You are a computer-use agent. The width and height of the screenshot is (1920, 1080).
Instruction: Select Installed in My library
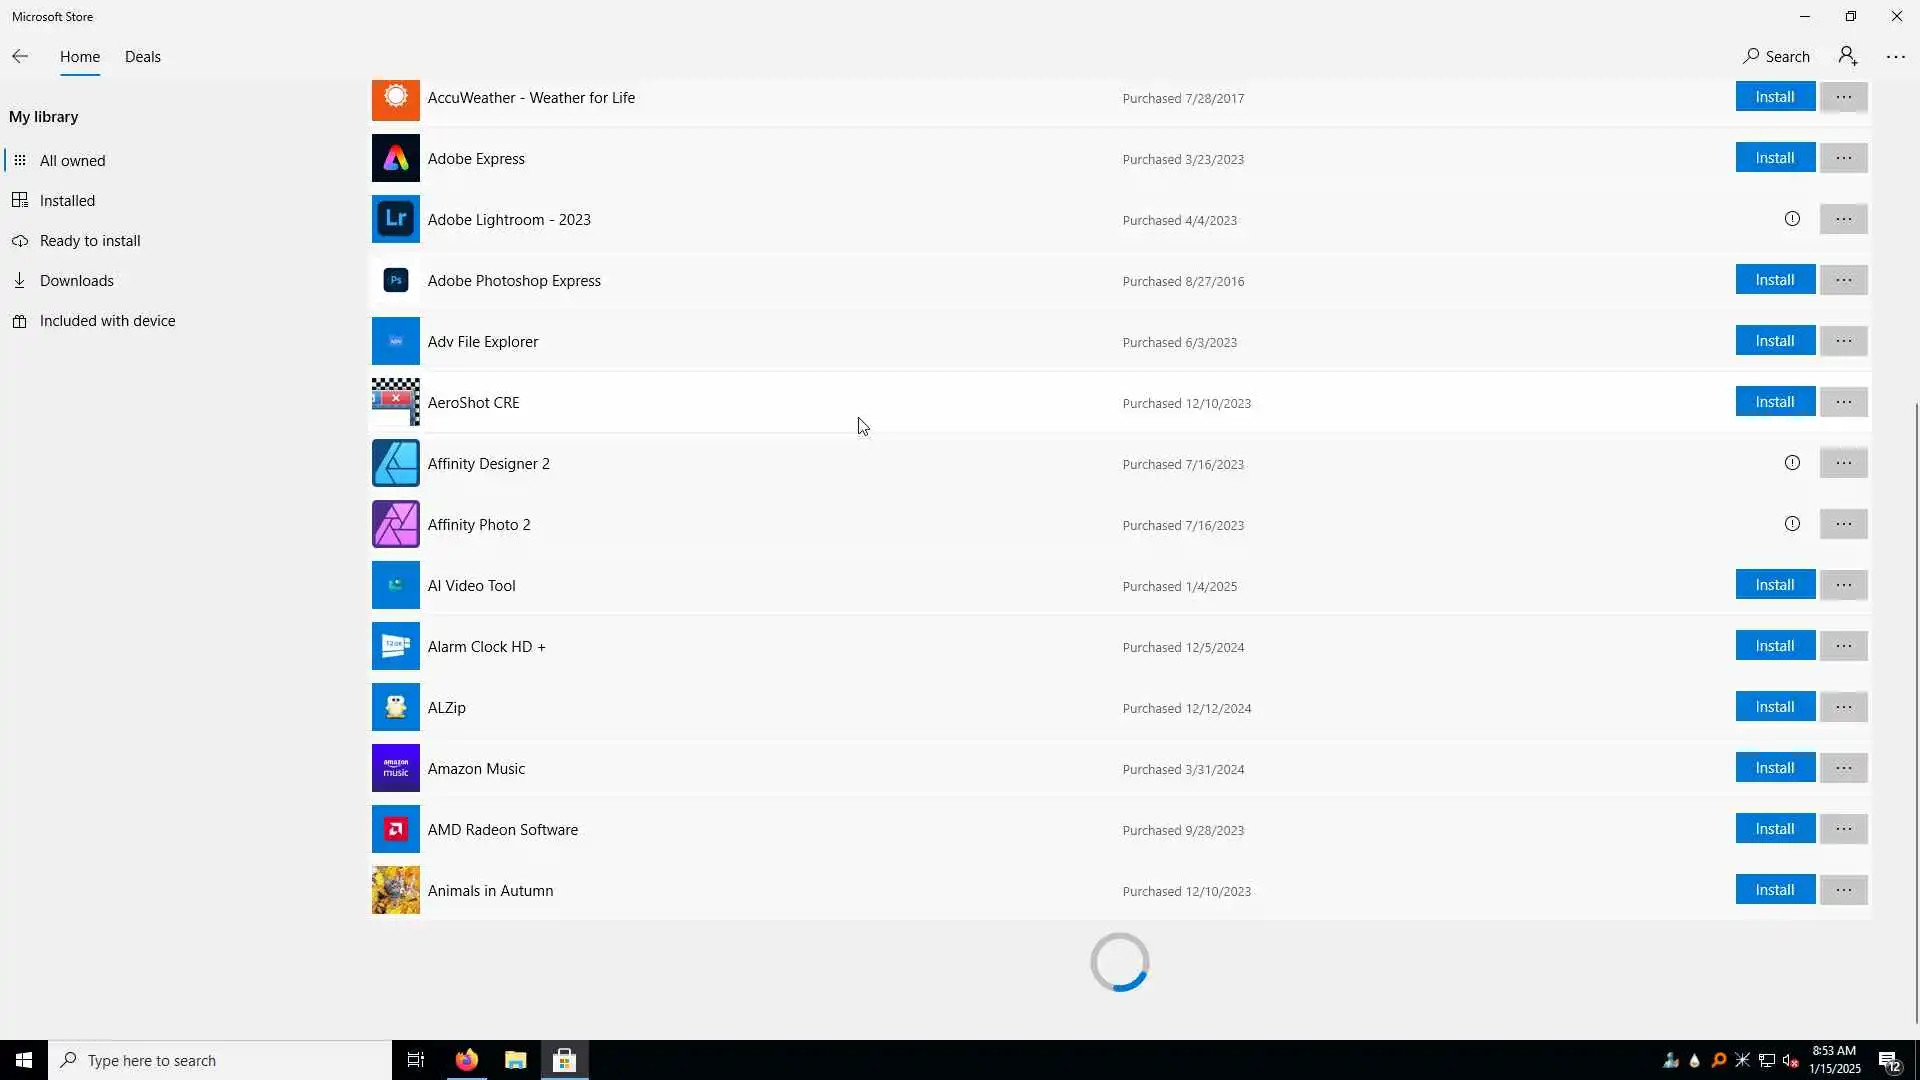click(x=67, y=201)
